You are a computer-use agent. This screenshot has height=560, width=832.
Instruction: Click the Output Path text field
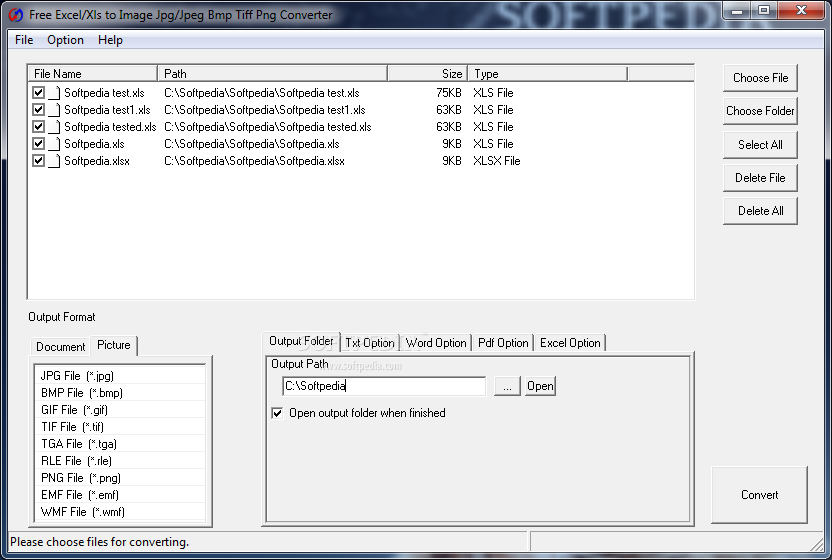(384, 386)
